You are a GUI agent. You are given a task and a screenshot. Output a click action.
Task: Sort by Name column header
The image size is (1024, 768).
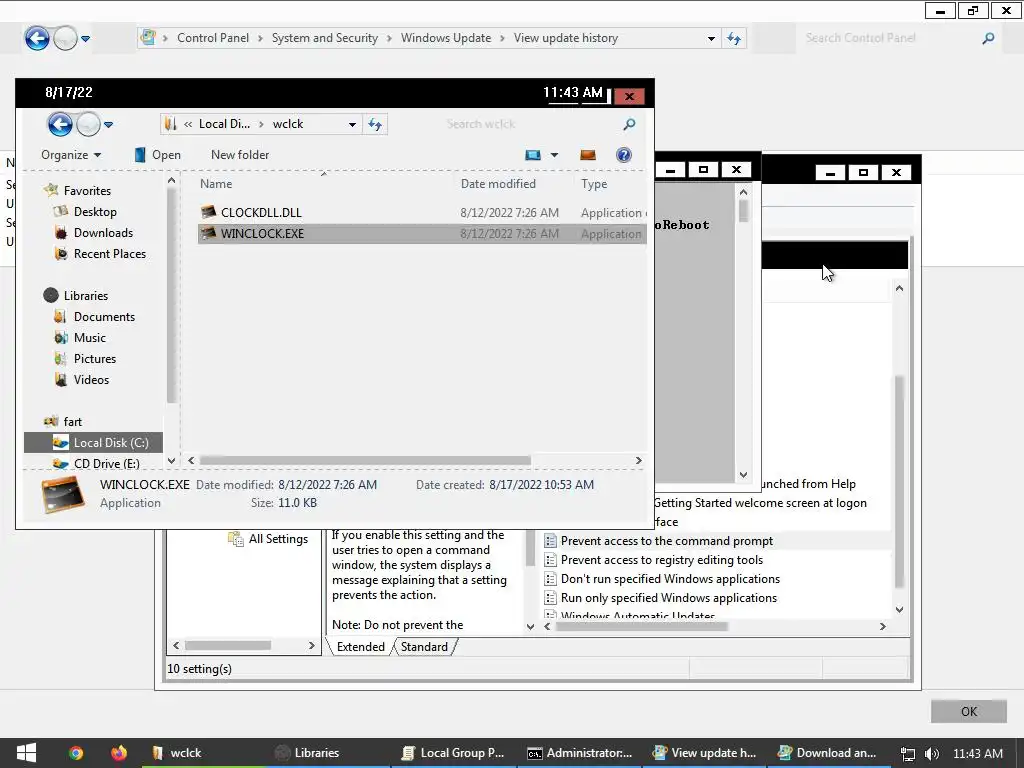pyautogui.click(x=216, y=184)
